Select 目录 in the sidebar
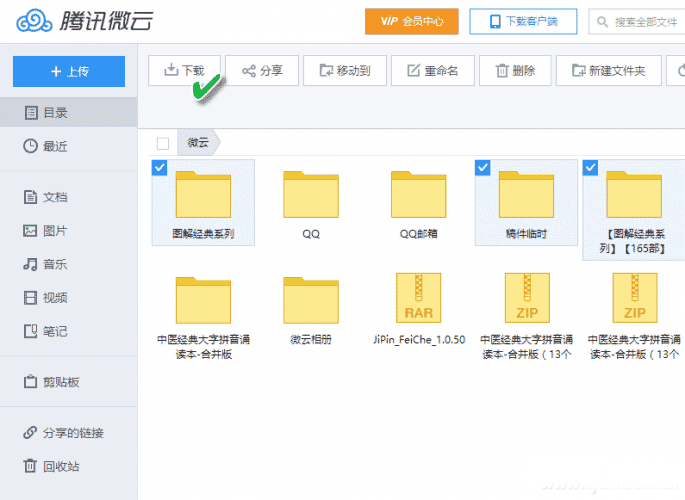Image resolution: width=685 pixels, height=500 pixels. pos(69,112)
